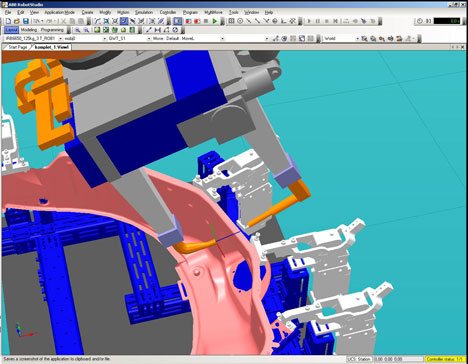Image resolution: width=468 pixels, height=364 pixels.
Task: Click the greyed simulation play icon
Action: coord(309,21)
